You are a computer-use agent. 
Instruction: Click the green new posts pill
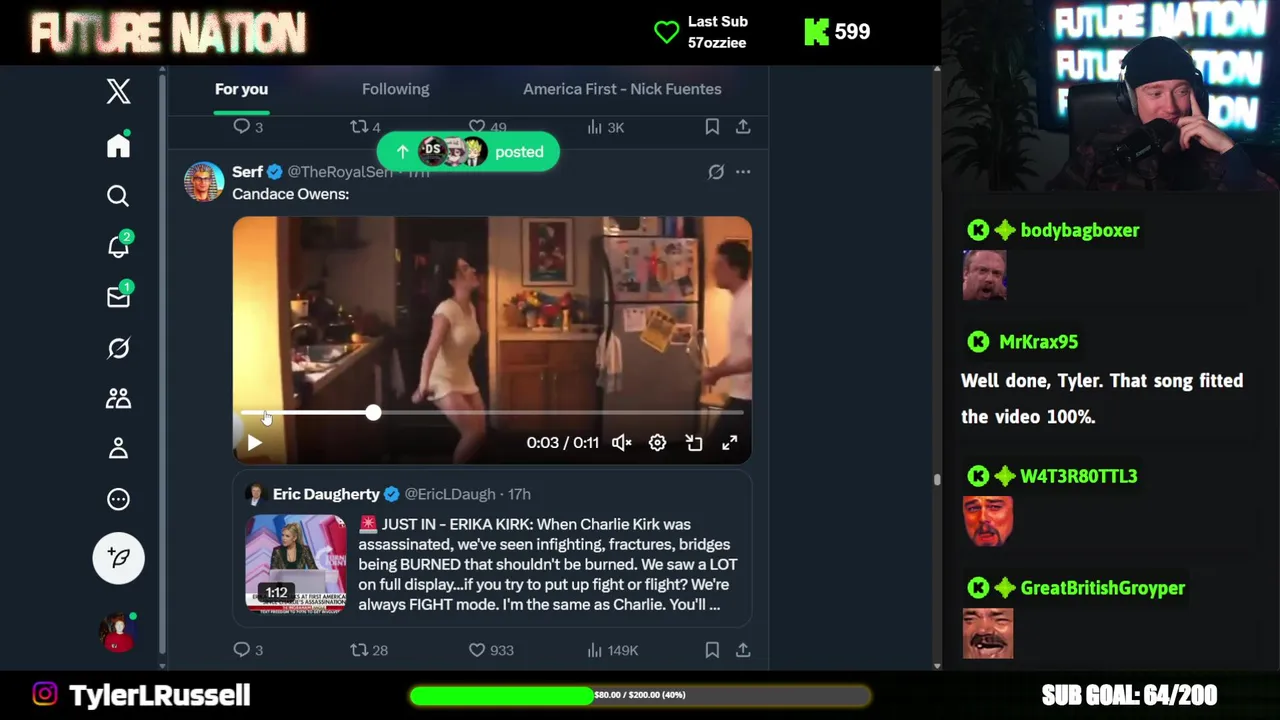(x=468, y=152)
